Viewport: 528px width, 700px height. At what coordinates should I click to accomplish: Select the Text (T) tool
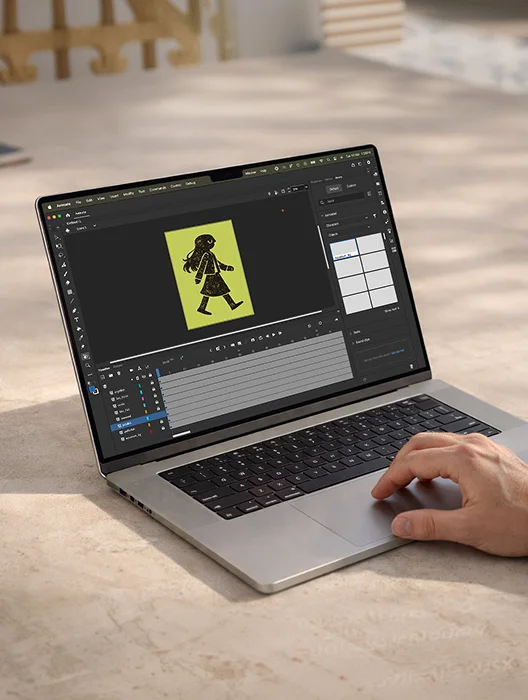pos(76,319)
